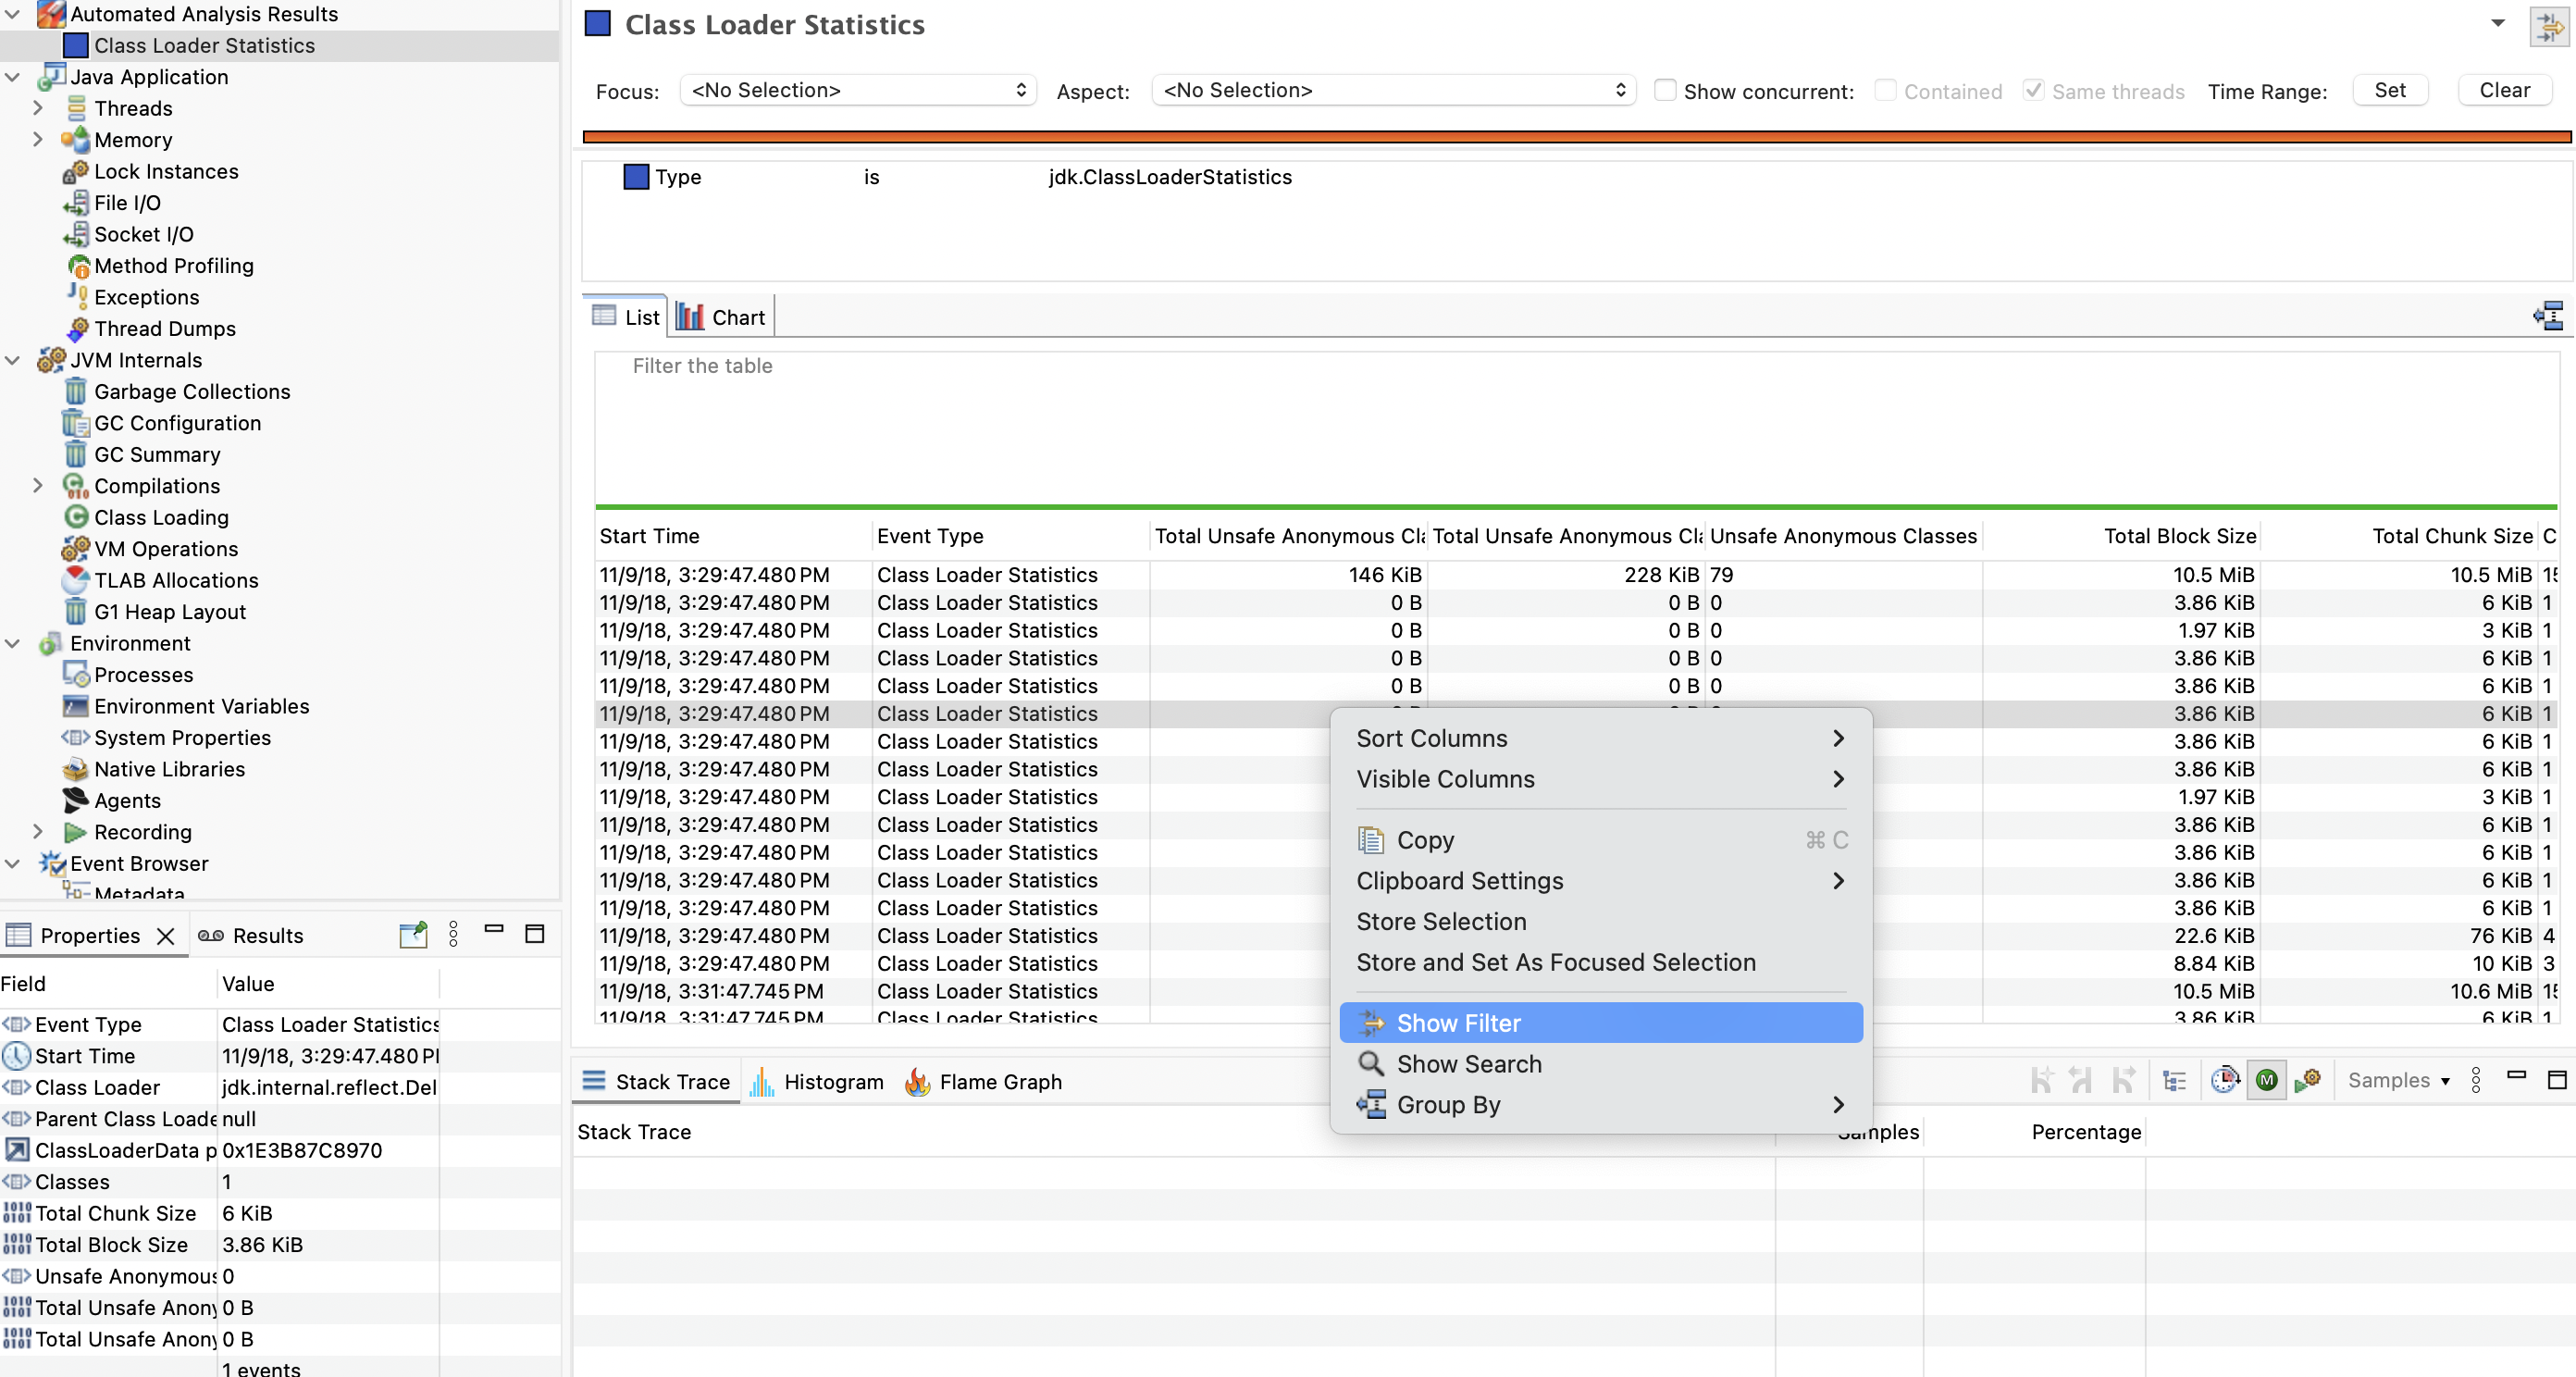Click the table settings icon beside the List and Chart tabs

coord(2548,317)
